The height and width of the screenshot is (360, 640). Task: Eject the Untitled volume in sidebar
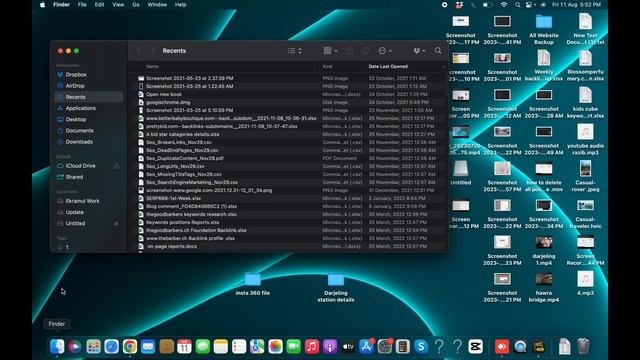[x=116, y=223]
